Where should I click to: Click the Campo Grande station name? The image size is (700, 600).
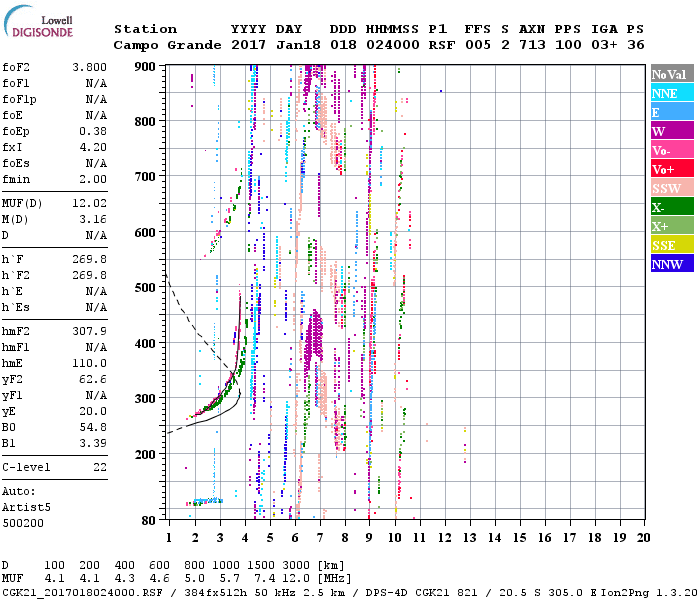[x=167, y=45]
